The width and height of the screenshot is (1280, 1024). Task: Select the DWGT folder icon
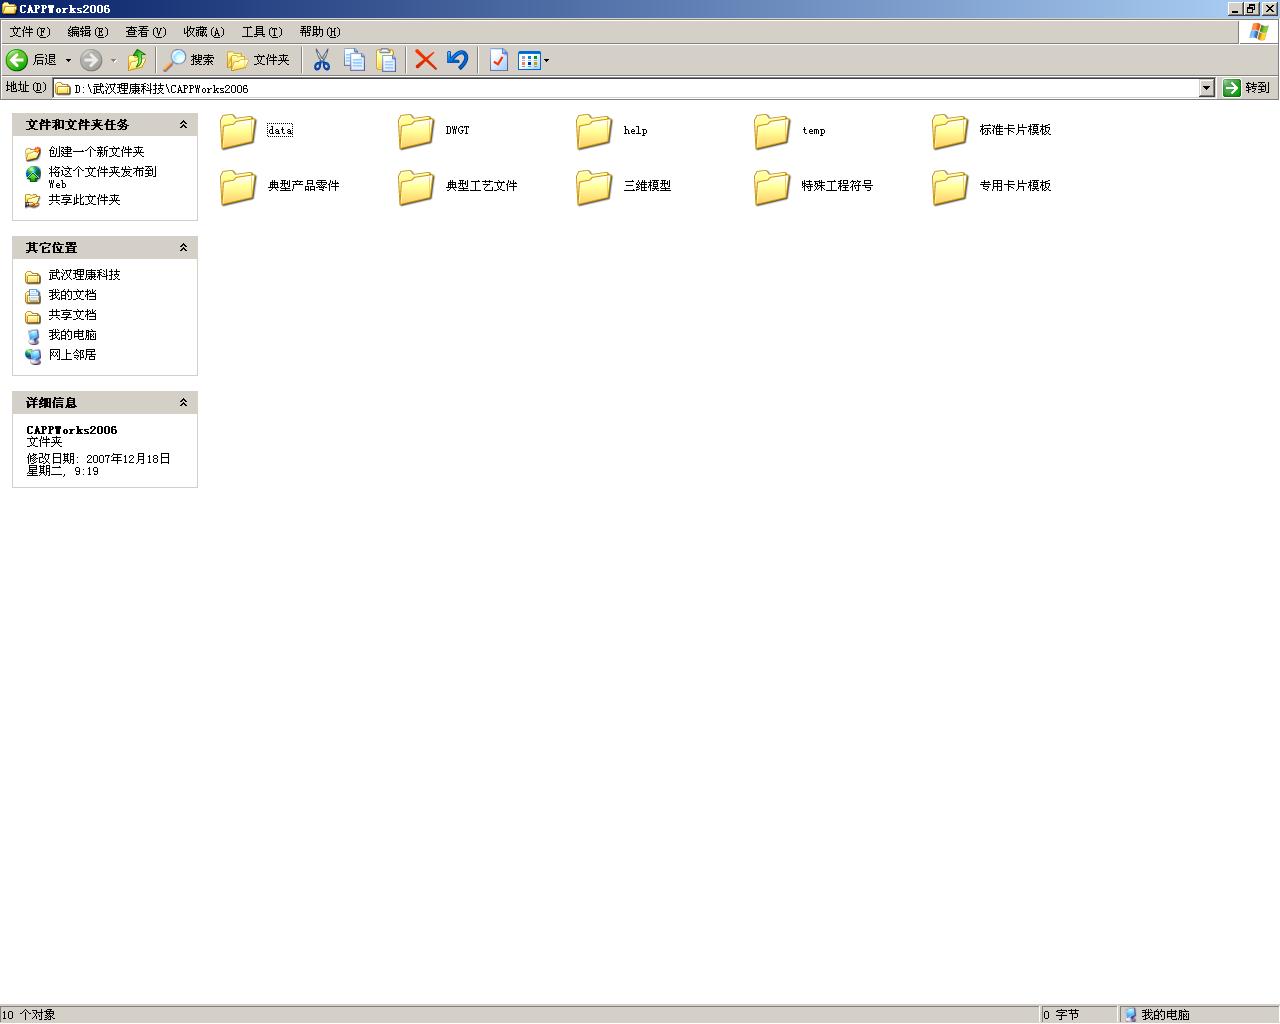tap(416, 130)
